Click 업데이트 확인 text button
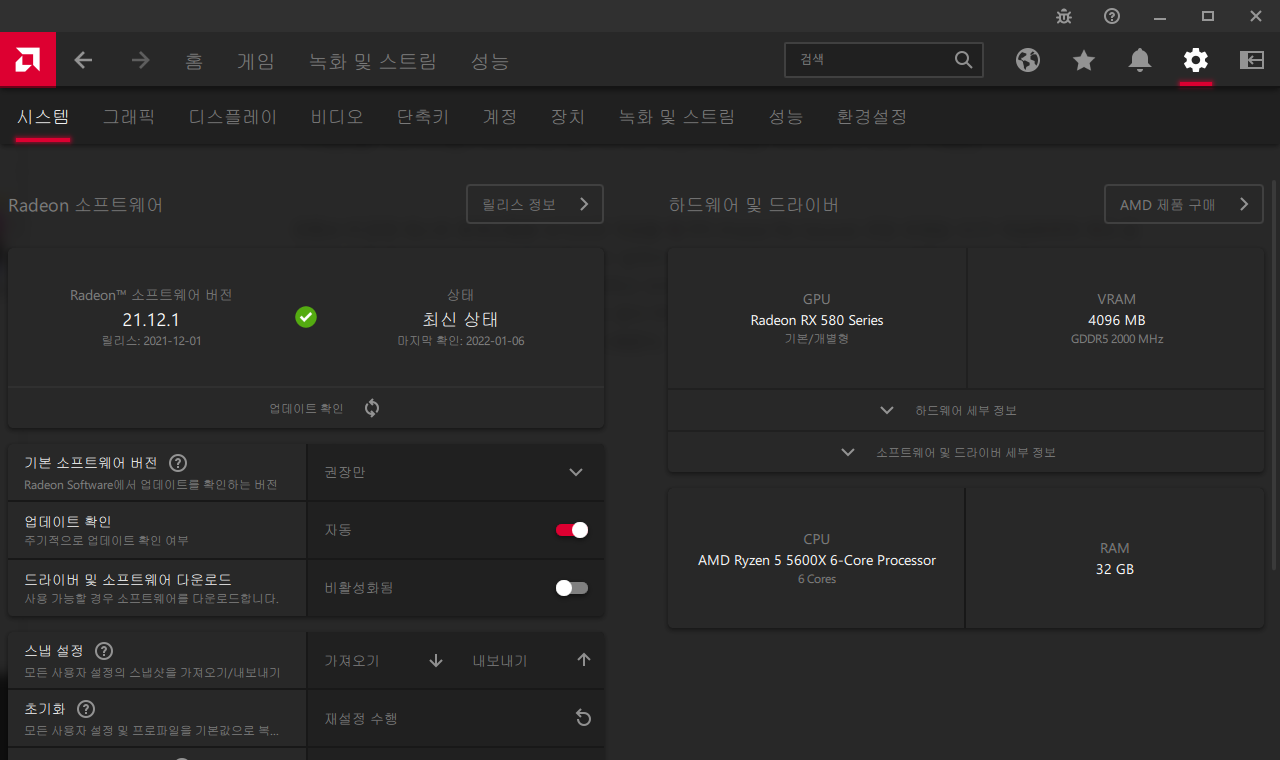1280x760 pixels. (306, 408)
